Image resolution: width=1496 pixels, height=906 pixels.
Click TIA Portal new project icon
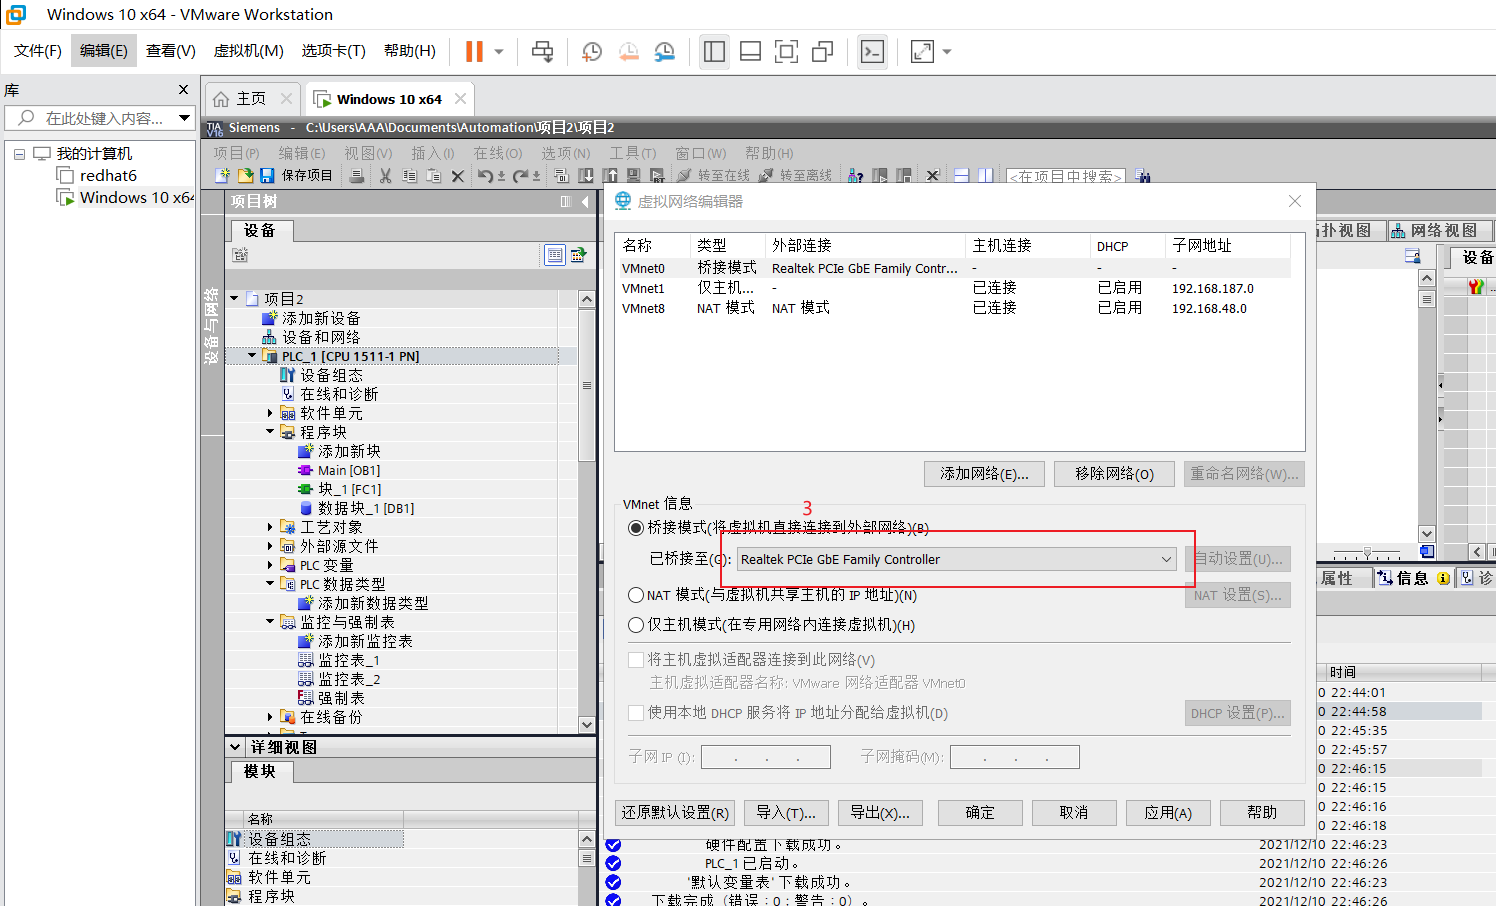pos(223,175)
